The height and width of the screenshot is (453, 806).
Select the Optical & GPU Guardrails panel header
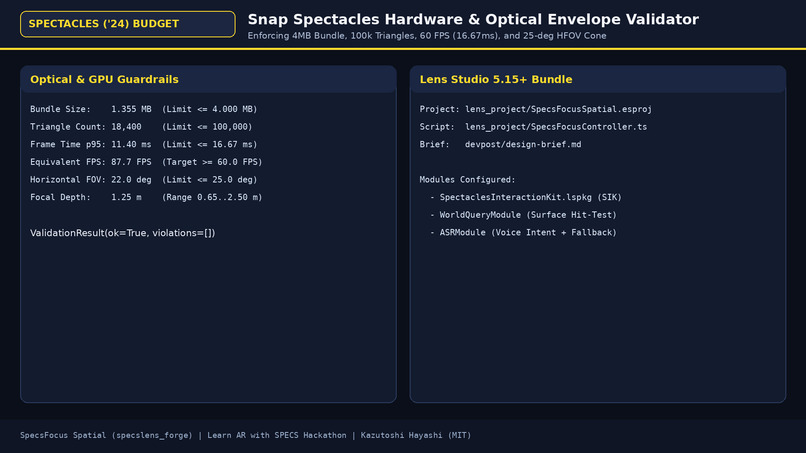coord(208,79)
